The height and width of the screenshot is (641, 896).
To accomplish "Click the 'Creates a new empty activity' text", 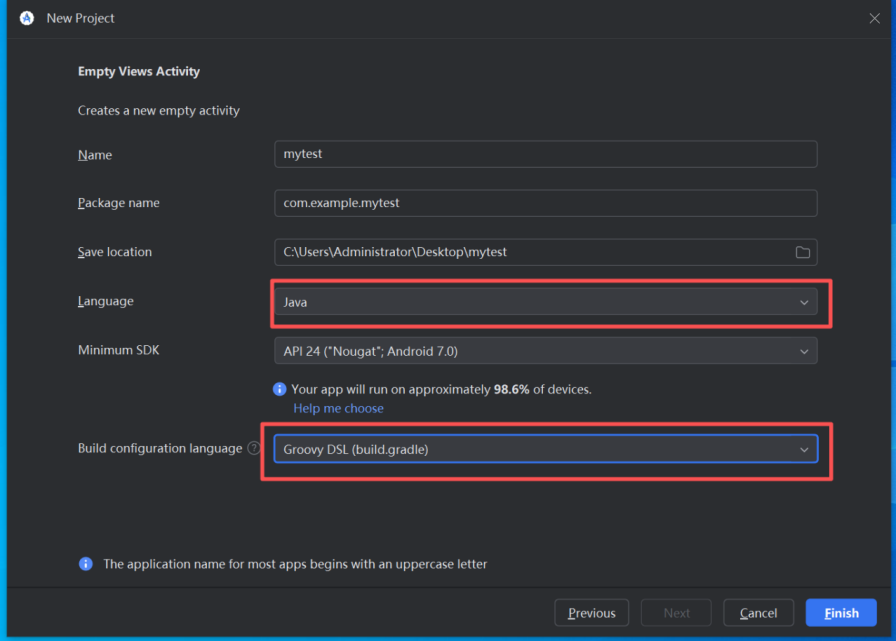I will [159, 110].
